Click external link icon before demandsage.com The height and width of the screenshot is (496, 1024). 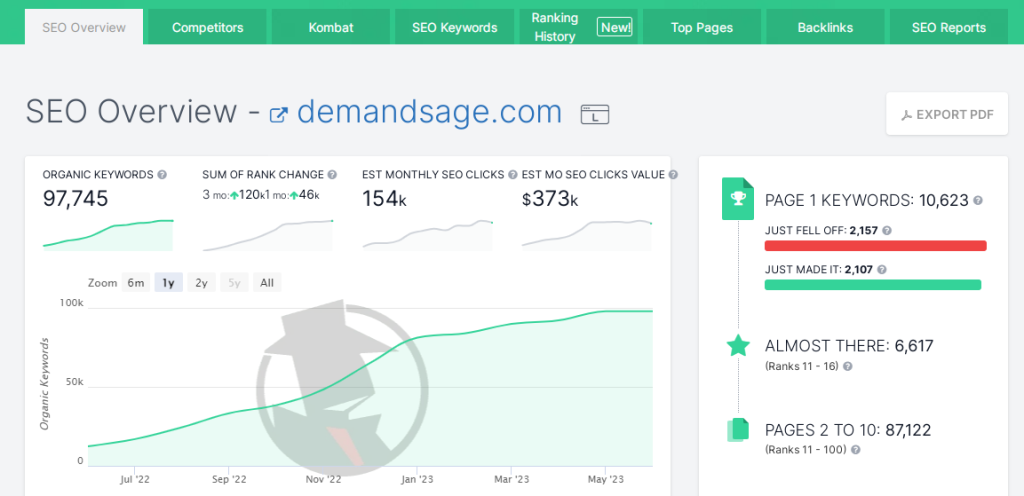tap(279, 115)
